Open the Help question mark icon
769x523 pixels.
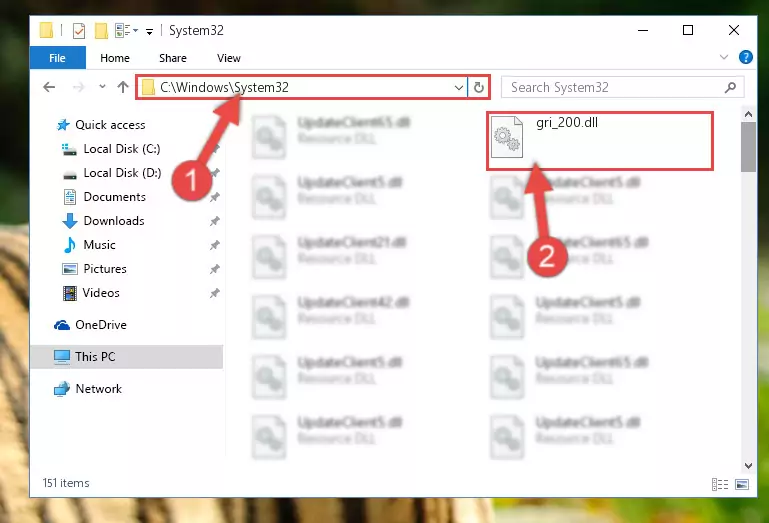point(745,57)
